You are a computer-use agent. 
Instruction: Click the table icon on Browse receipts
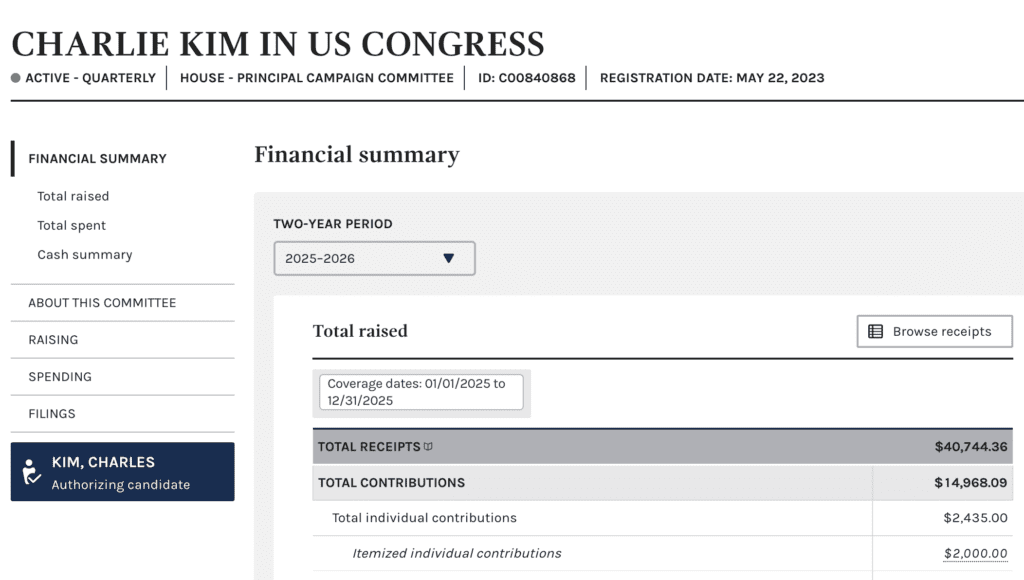click(875, 332)
